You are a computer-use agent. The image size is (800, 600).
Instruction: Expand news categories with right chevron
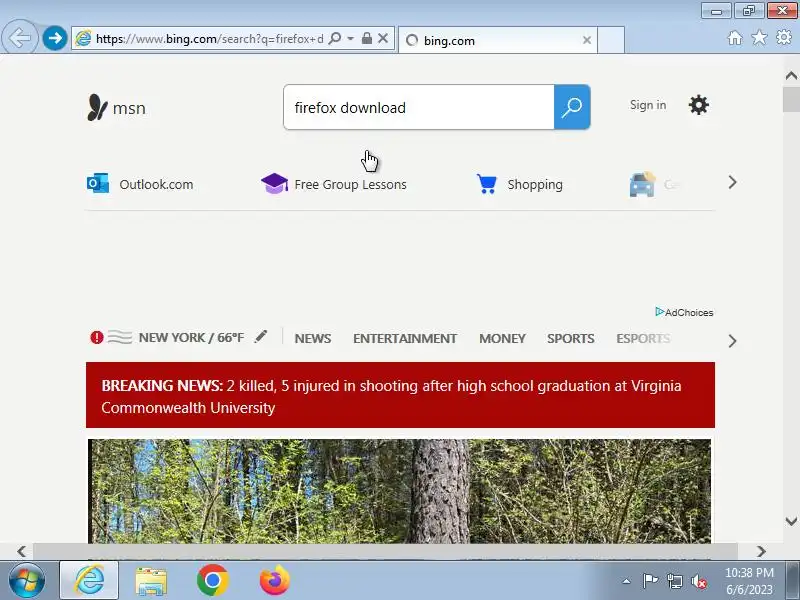(732, 341)
